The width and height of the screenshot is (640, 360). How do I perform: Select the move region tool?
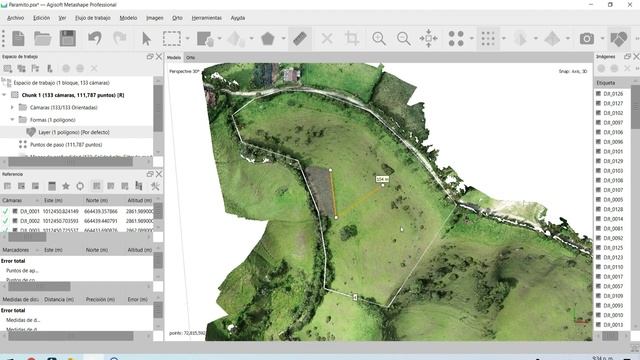tap(205, 39)
